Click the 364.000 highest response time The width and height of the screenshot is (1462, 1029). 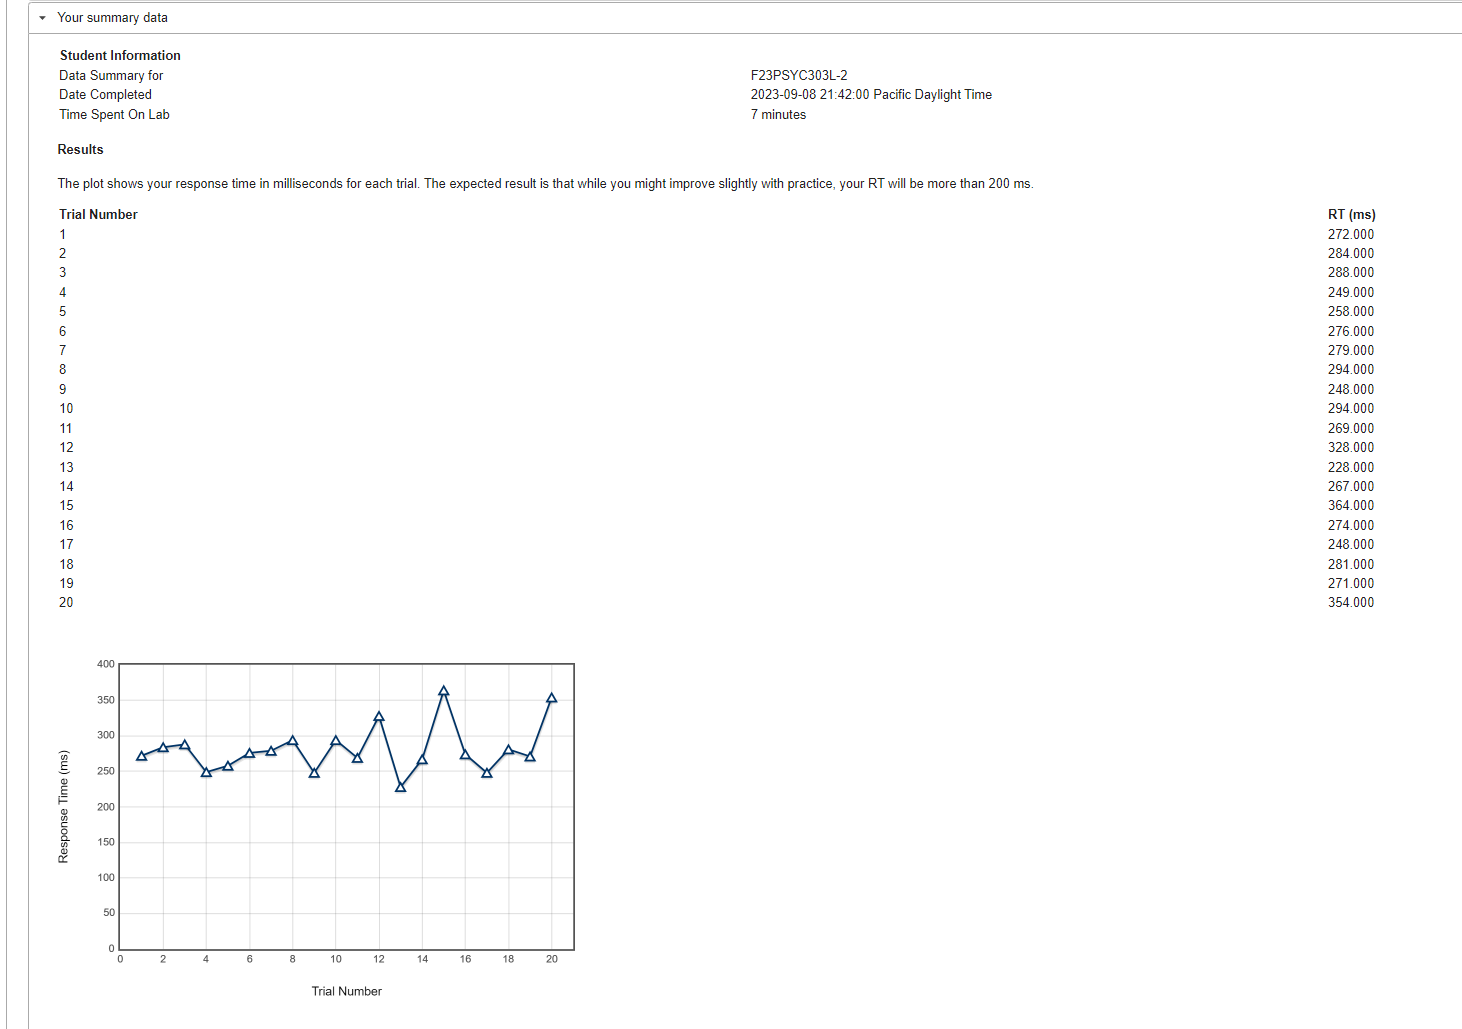pyautogui.click(x=1350, y=506)
